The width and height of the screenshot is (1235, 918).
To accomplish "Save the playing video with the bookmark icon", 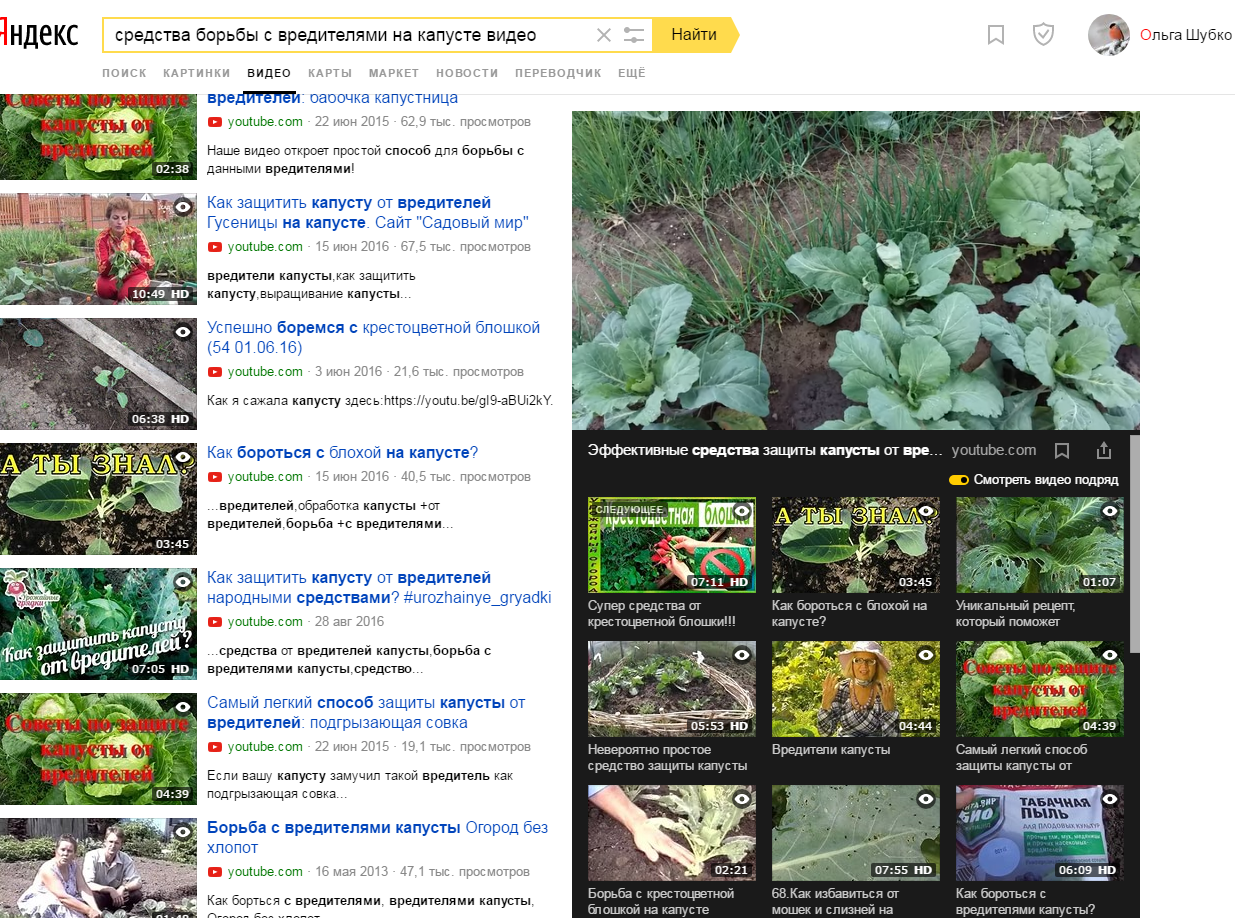I will click(1062, 451).
